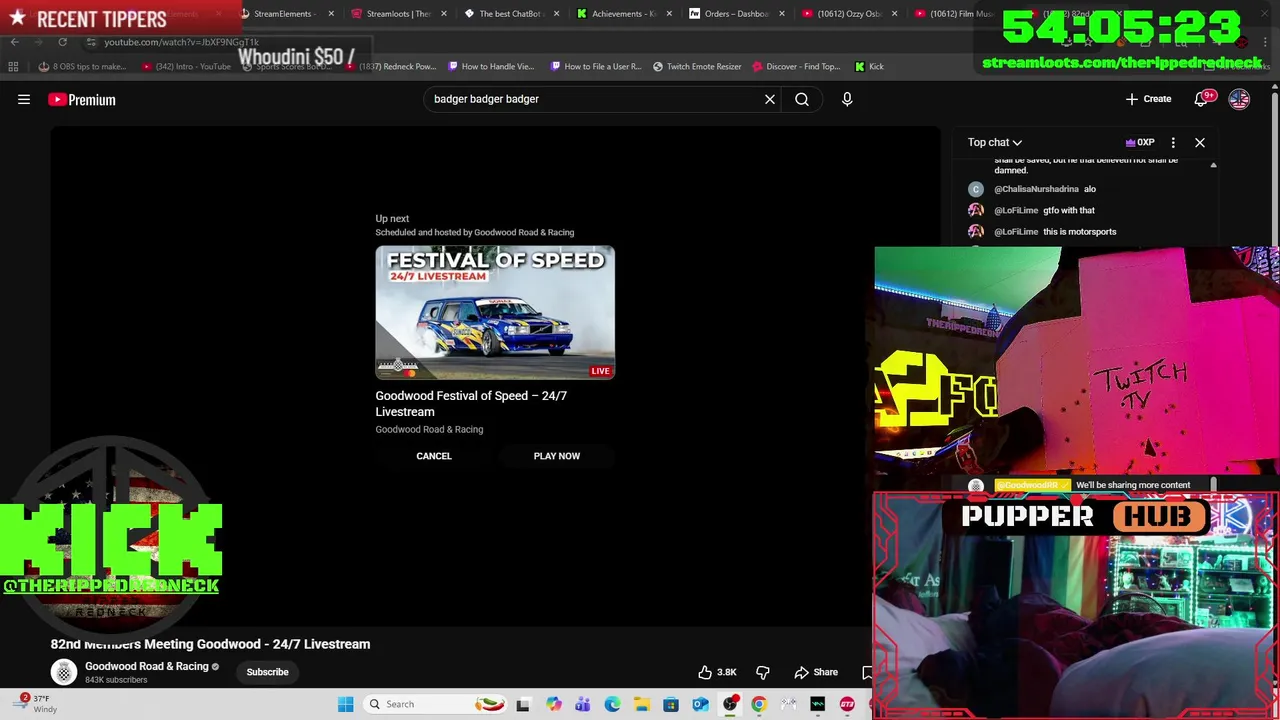The image size is (1280, 720).
Task: Go back with the browser back arrow
Action: (x=14, y=42)
